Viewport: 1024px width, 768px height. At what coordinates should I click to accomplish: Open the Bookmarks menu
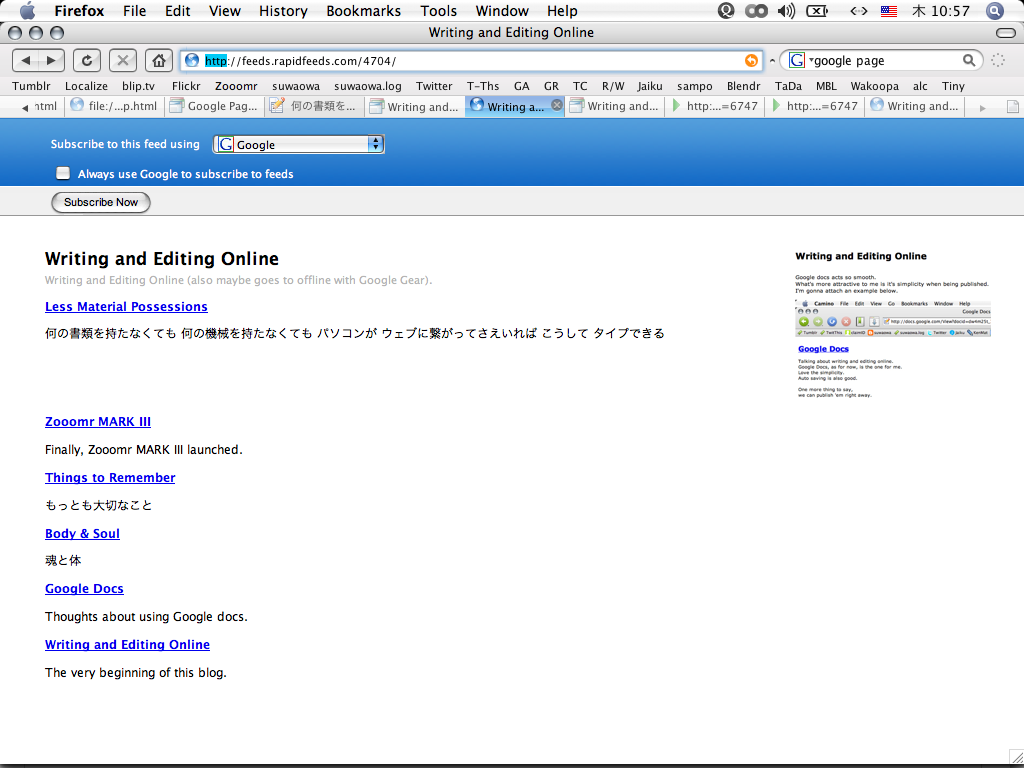[x=364, y=11]
